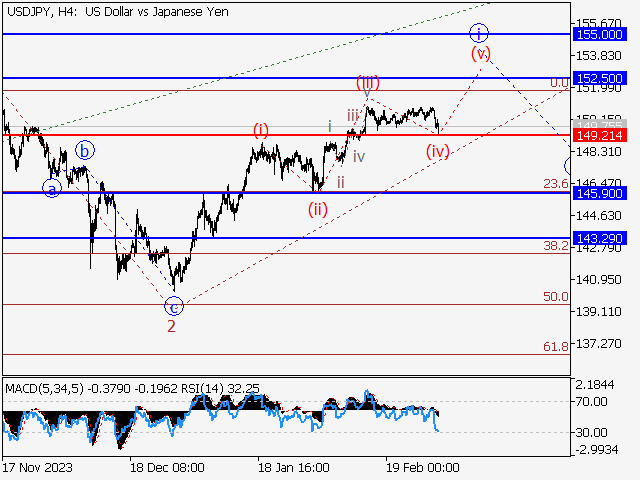This screenshot has width=640, height=480.
Task: Click the red wave label (v)
Action: click(x=481, y=53)
